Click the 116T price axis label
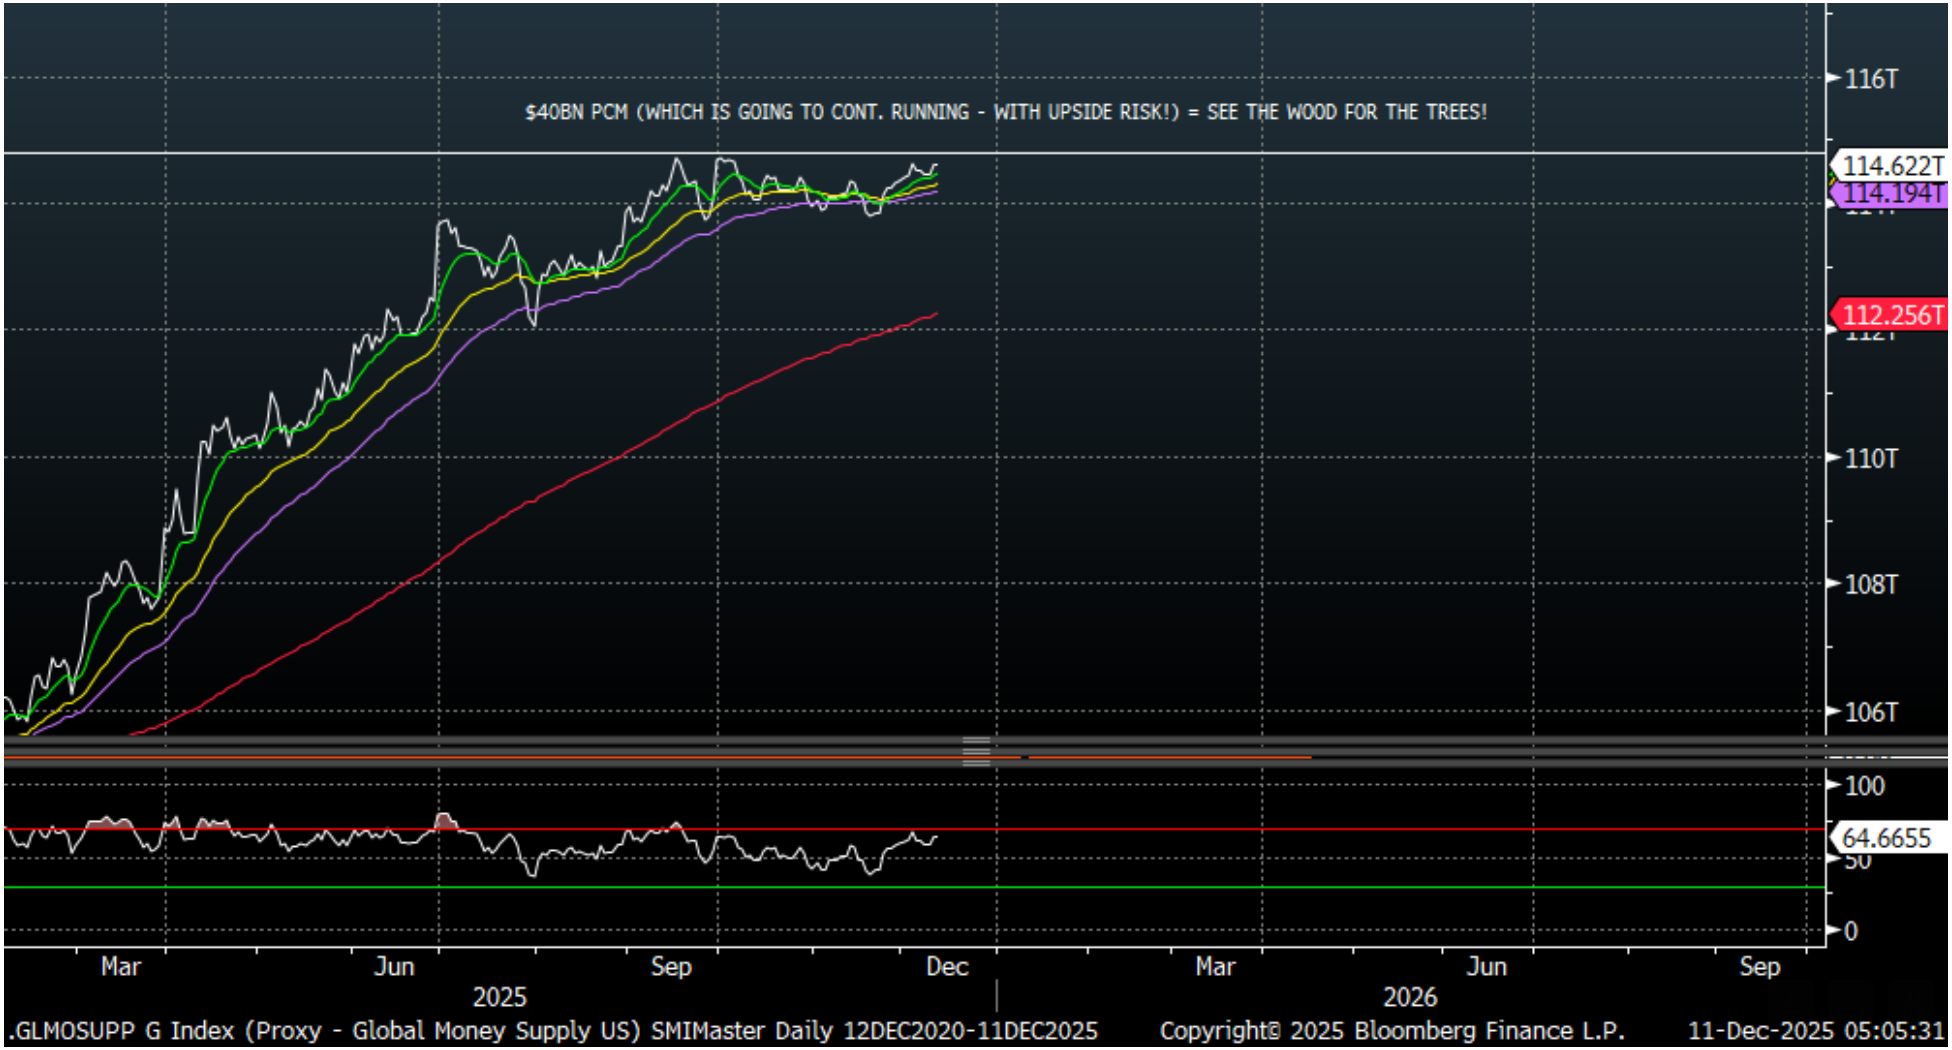1952x1050 pixels. (1870, 79)
